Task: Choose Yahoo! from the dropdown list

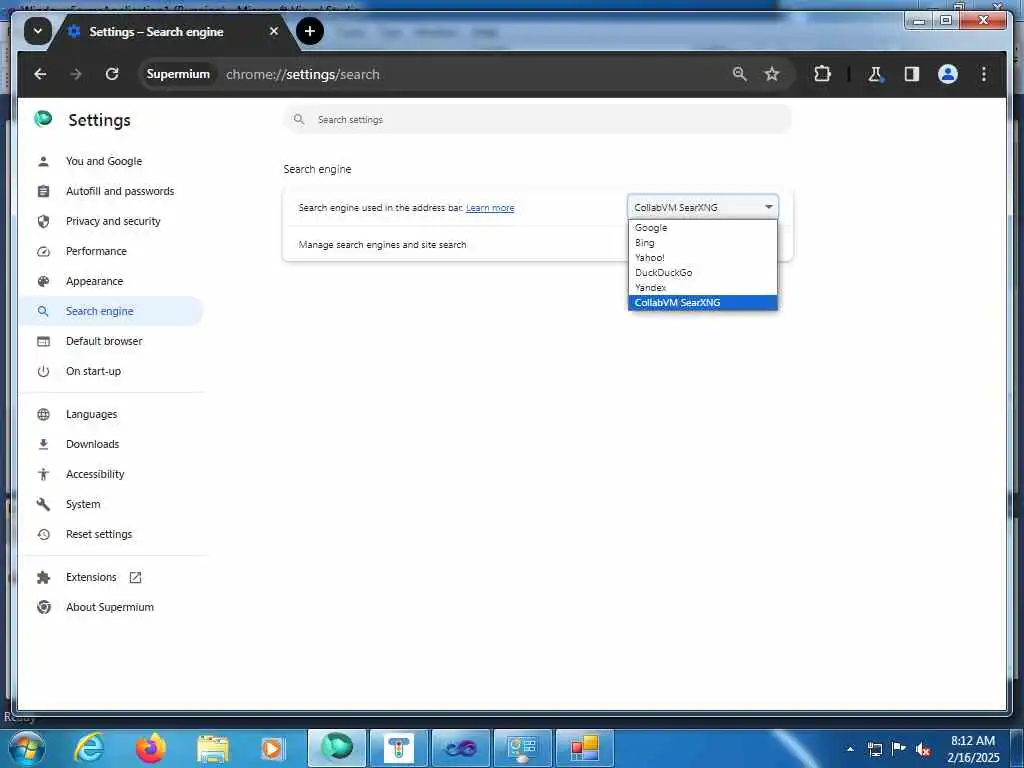Action: (x=703, y=258)
